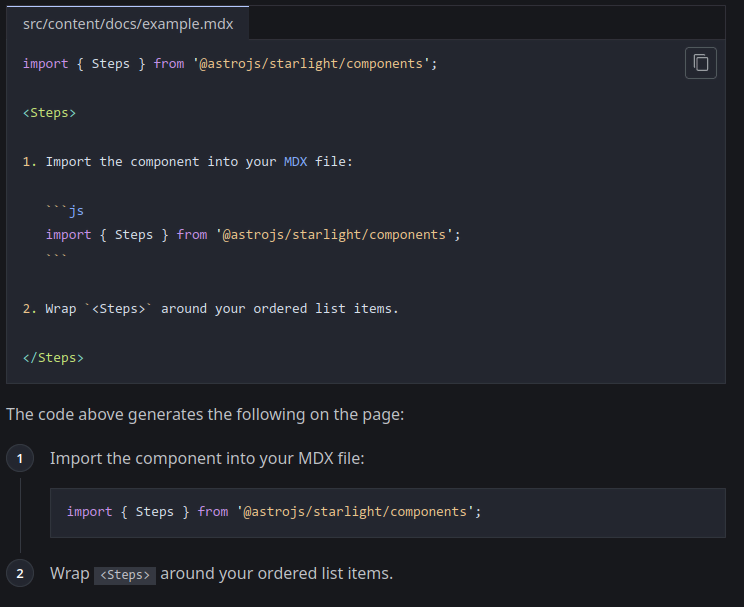The height and width of the screenshot is (607, 744).
Task: Click the step 2 number circle
Action: coord(20,574)
